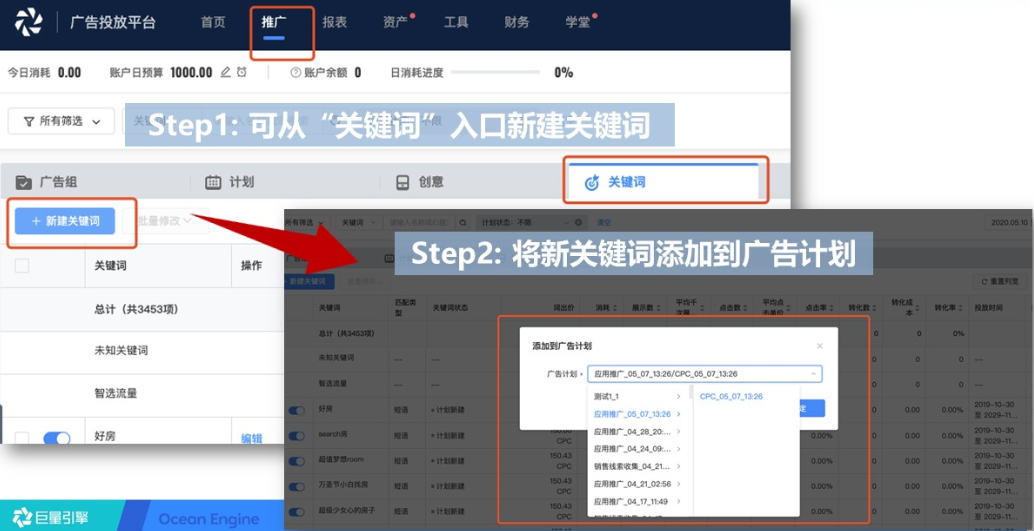Click 未知关键词 row in Step1 table
Viewport: 1034px width, 531px height.
121,350
